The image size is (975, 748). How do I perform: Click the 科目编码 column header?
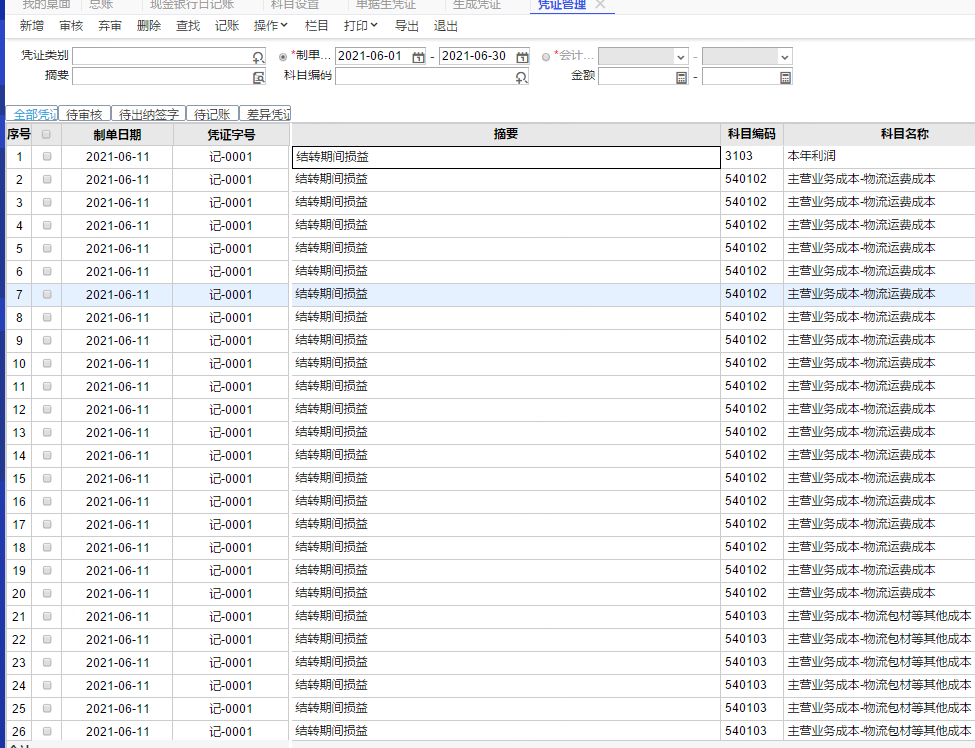coord(752,134)
